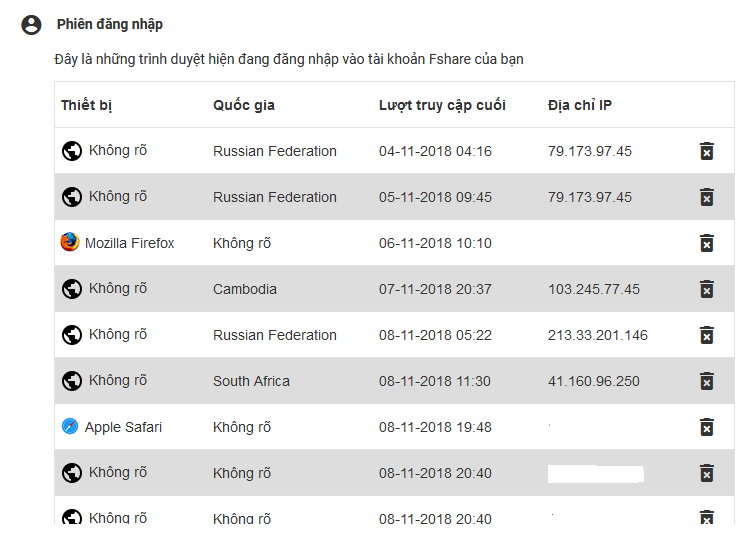Delete the session dated 05-11-2018 09:45
This screenshot has height=545, width=742.
tap(707, 197)
